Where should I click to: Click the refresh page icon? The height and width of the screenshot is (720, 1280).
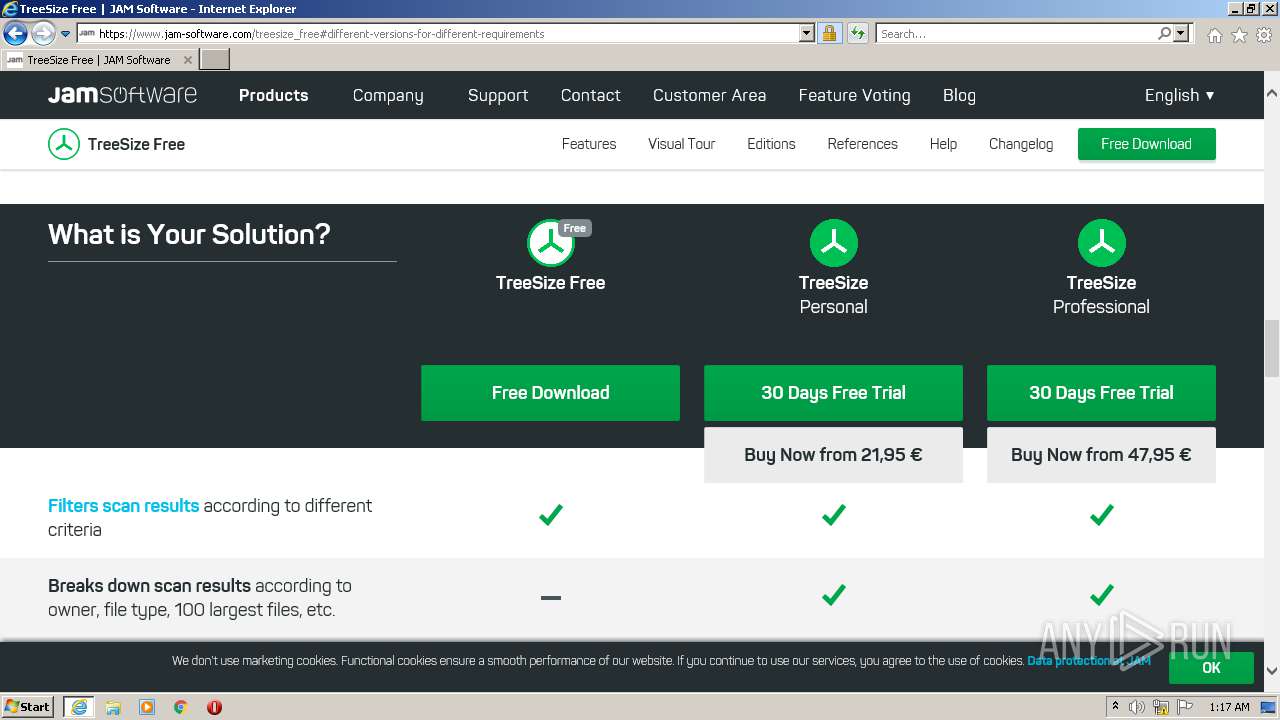click(857, 33)
